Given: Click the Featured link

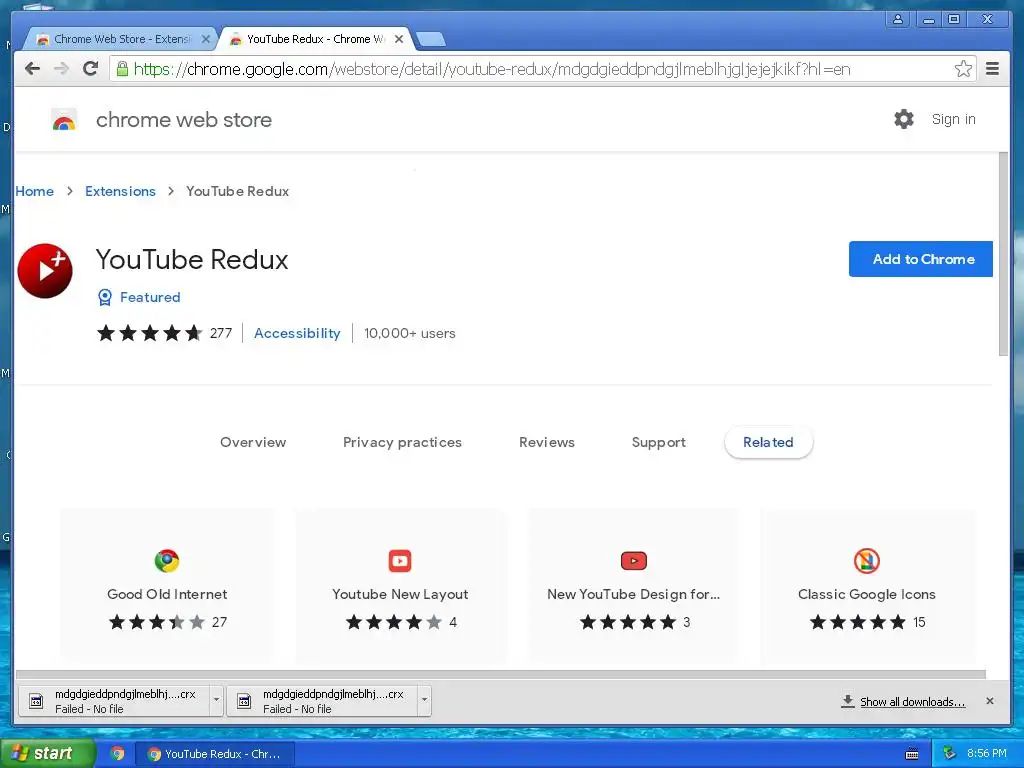Looking at the screenshot, I should coord(150,297).
